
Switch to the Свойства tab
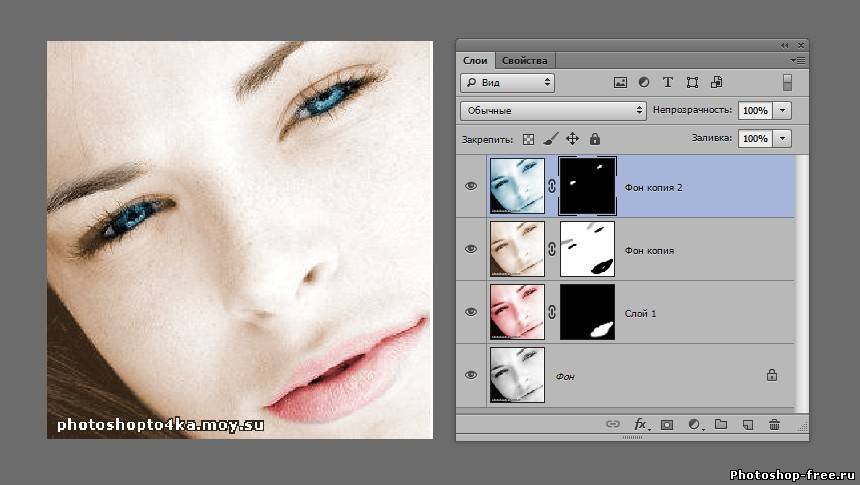525,60
